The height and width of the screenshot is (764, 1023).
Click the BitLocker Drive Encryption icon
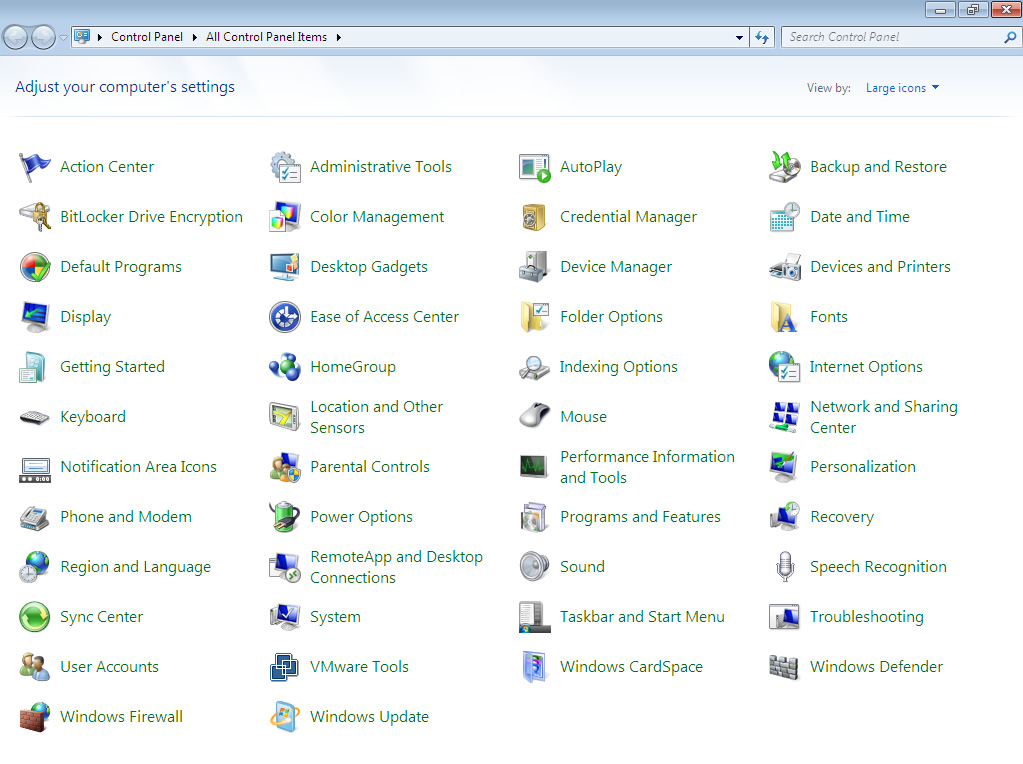tap(35, 217)
